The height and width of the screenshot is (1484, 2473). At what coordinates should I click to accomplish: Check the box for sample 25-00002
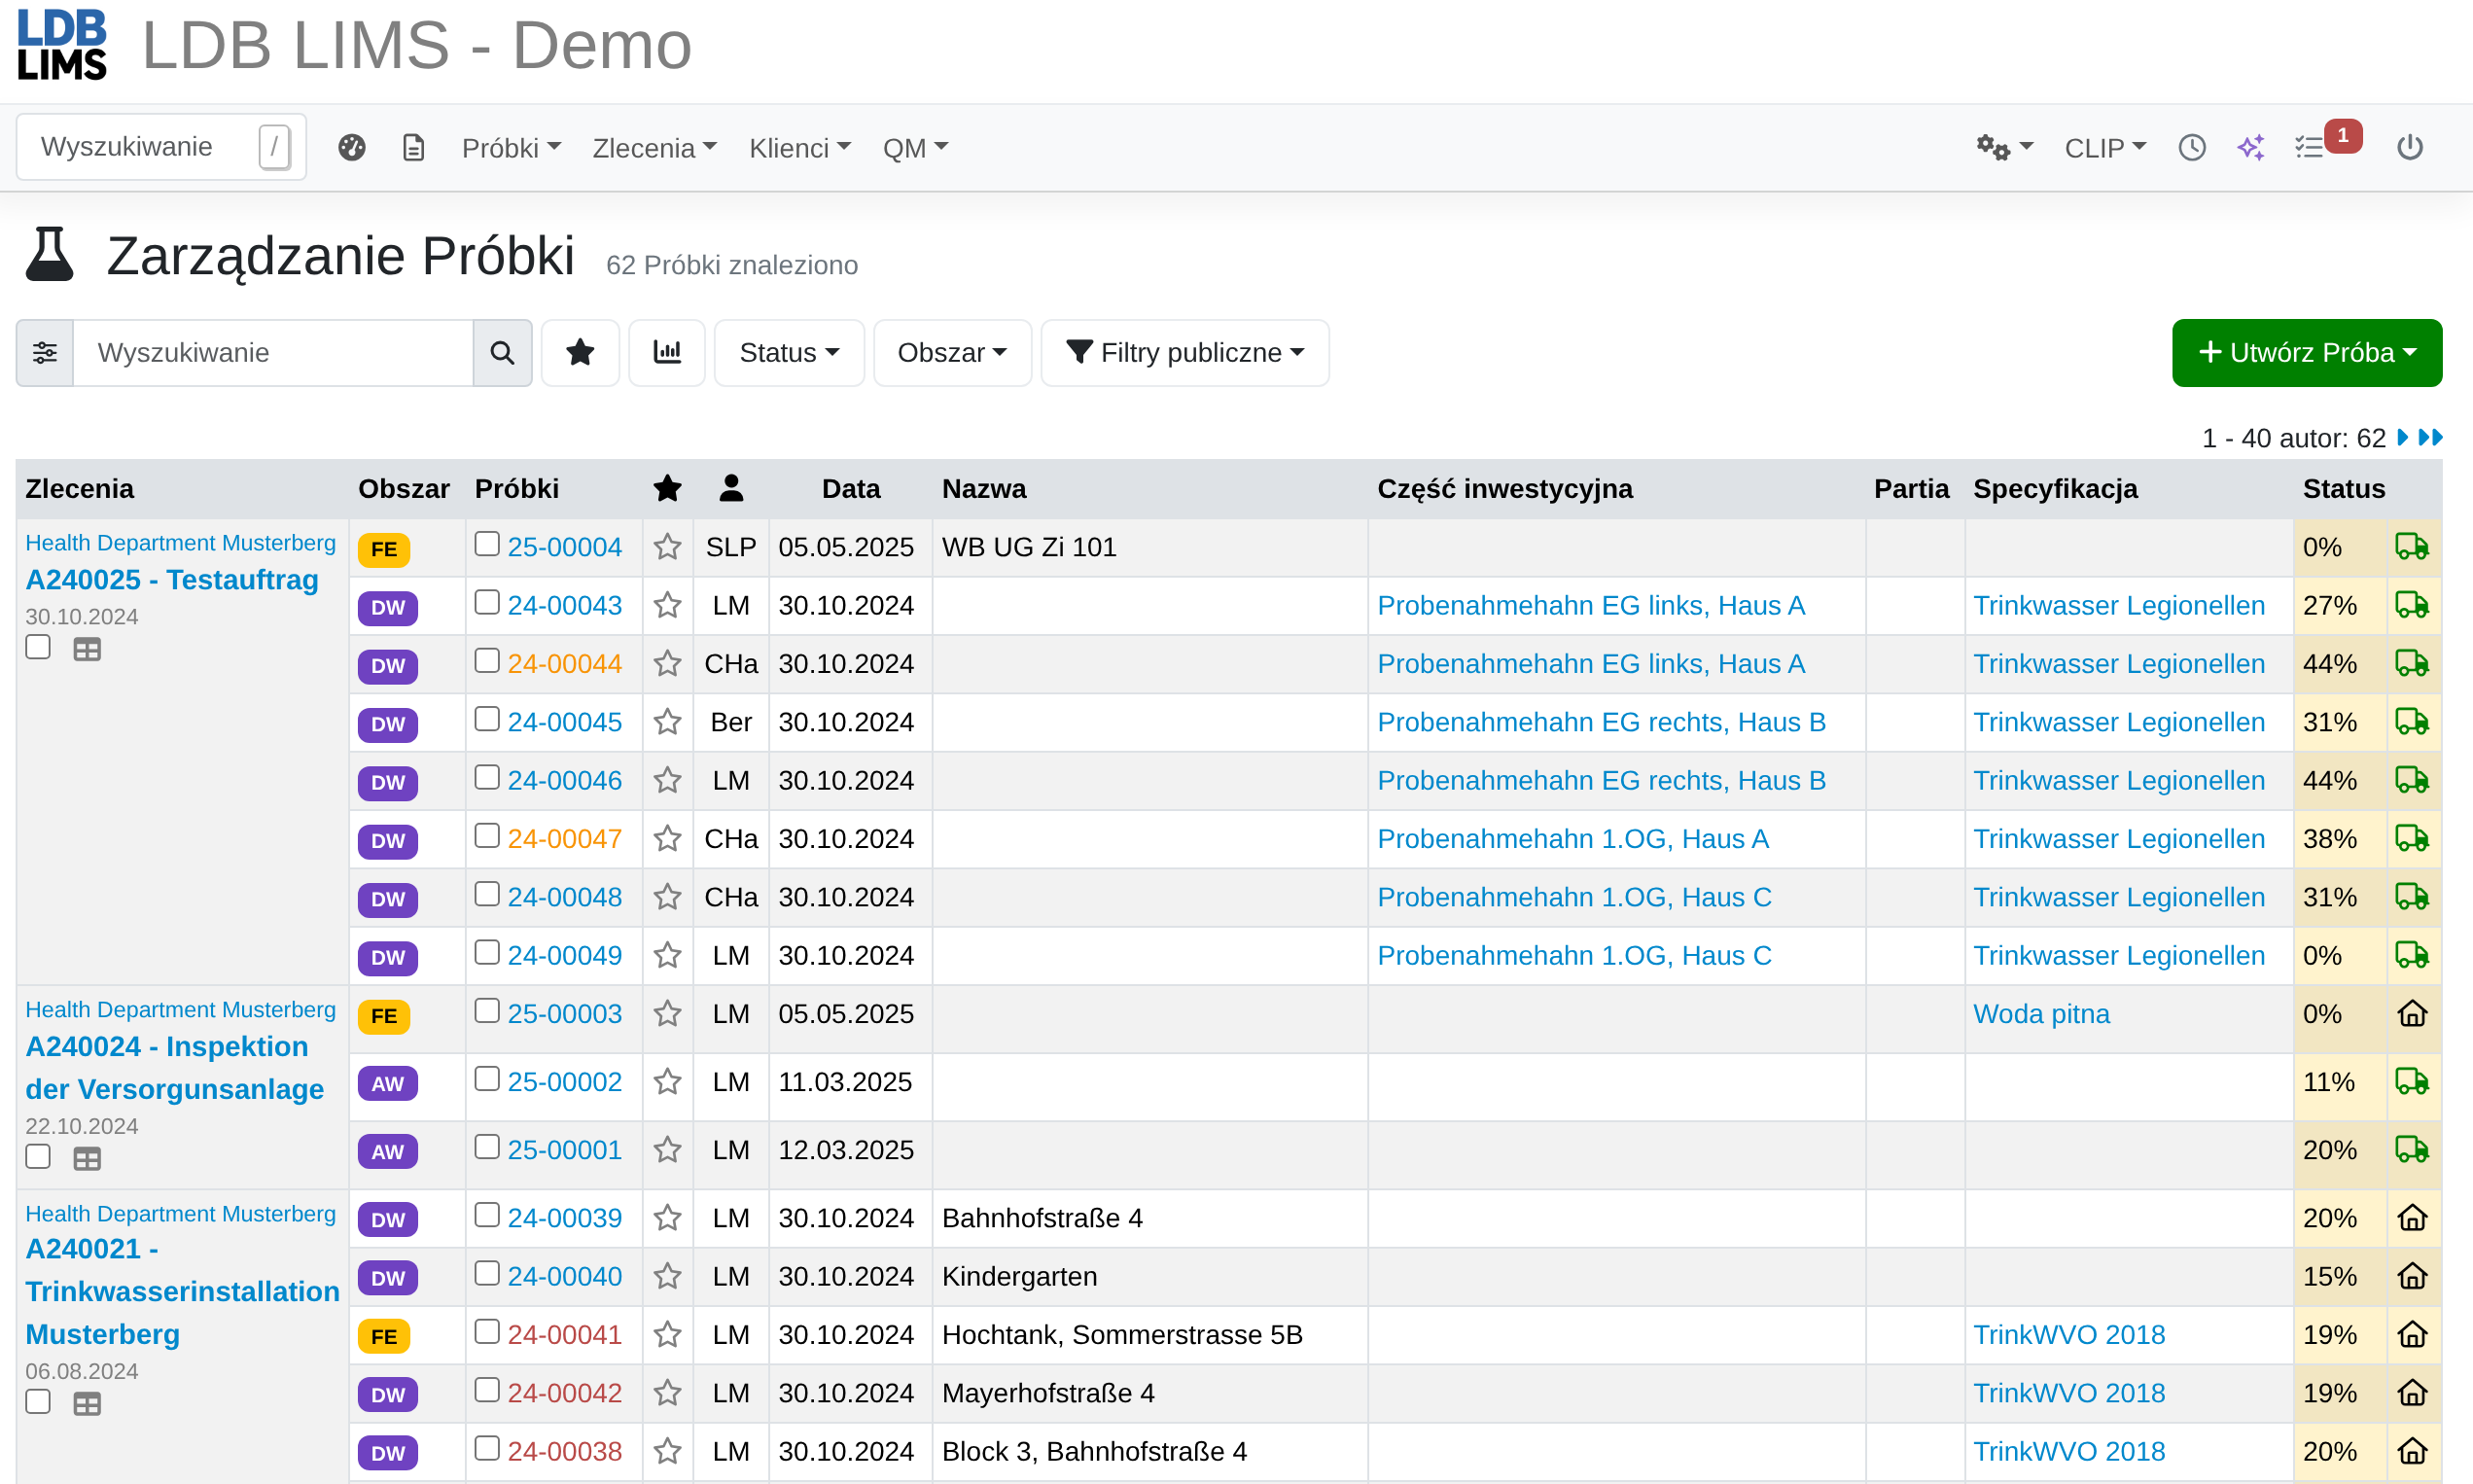pyautogui.click(x=487, y=1079)
